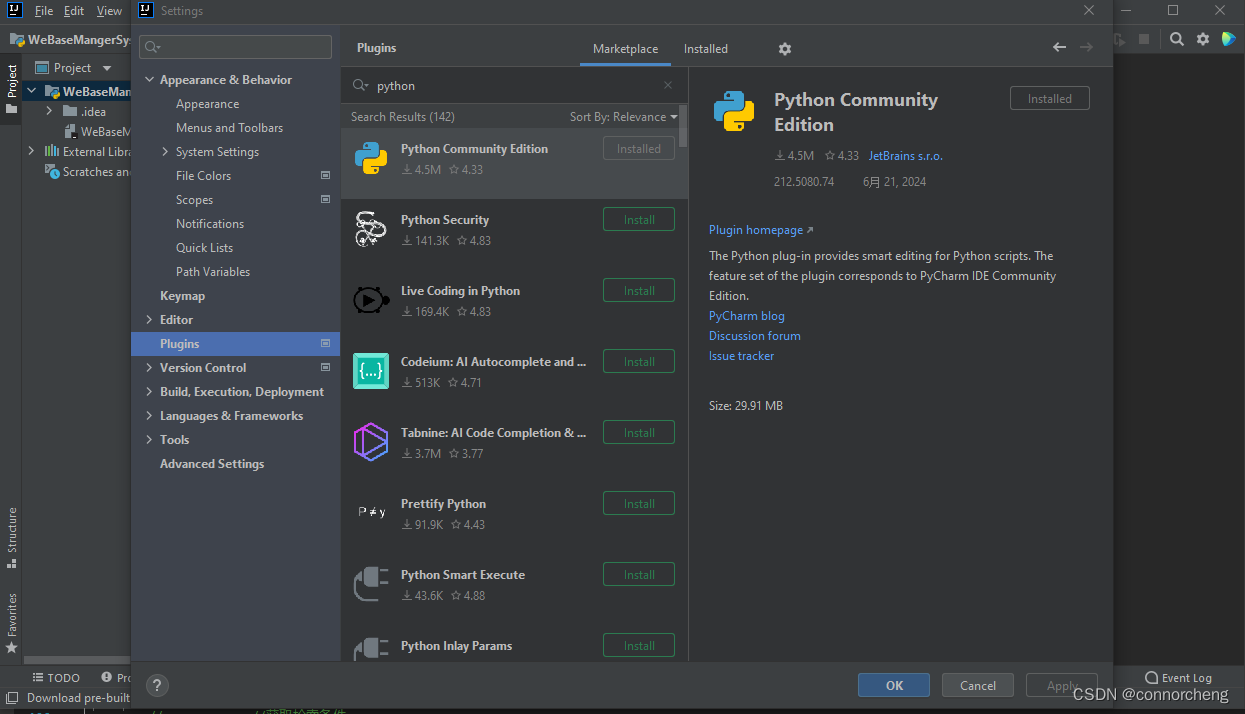
Task: Toggle the Project side tool window
Action: [x=12, y=88]
